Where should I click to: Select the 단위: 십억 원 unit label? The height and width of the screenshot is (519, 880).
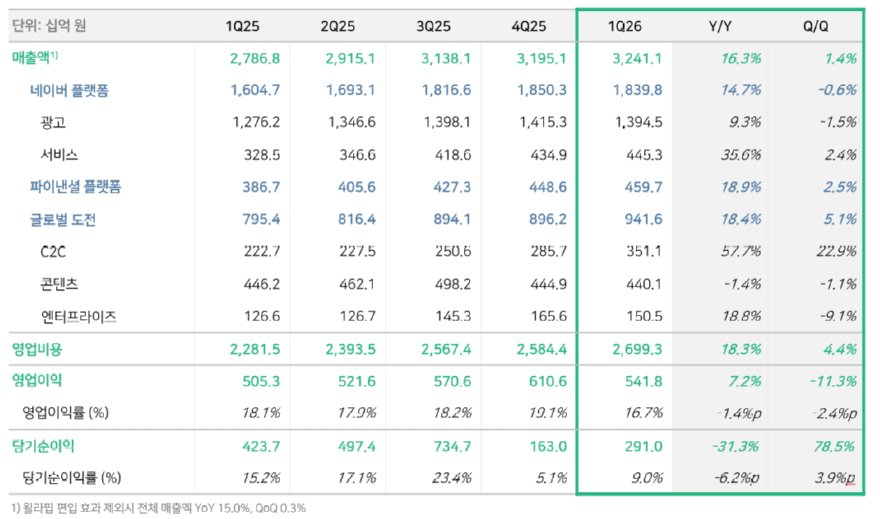49,26
